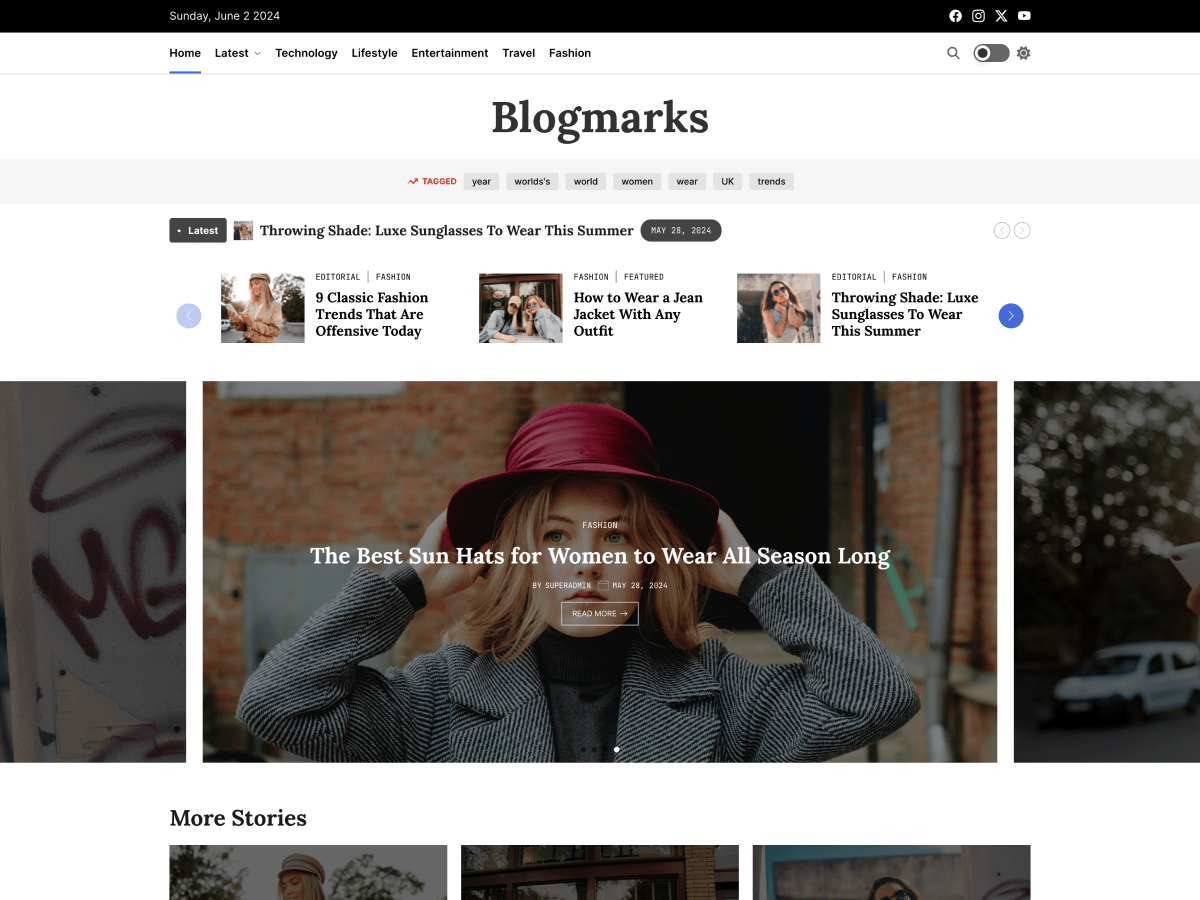The image size is (1200, 900).
Task: Click the 'trends' tag chip
Action: click(771, 181)
